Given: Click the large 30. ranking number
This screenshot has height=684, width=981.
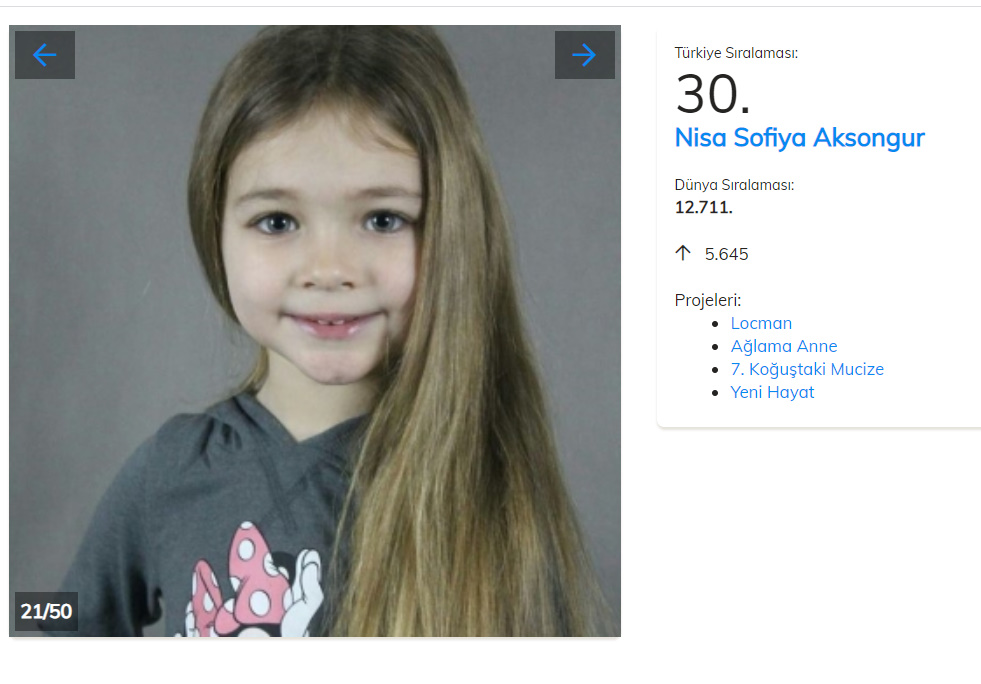Looking at the screenshot, I should point(713,95).
